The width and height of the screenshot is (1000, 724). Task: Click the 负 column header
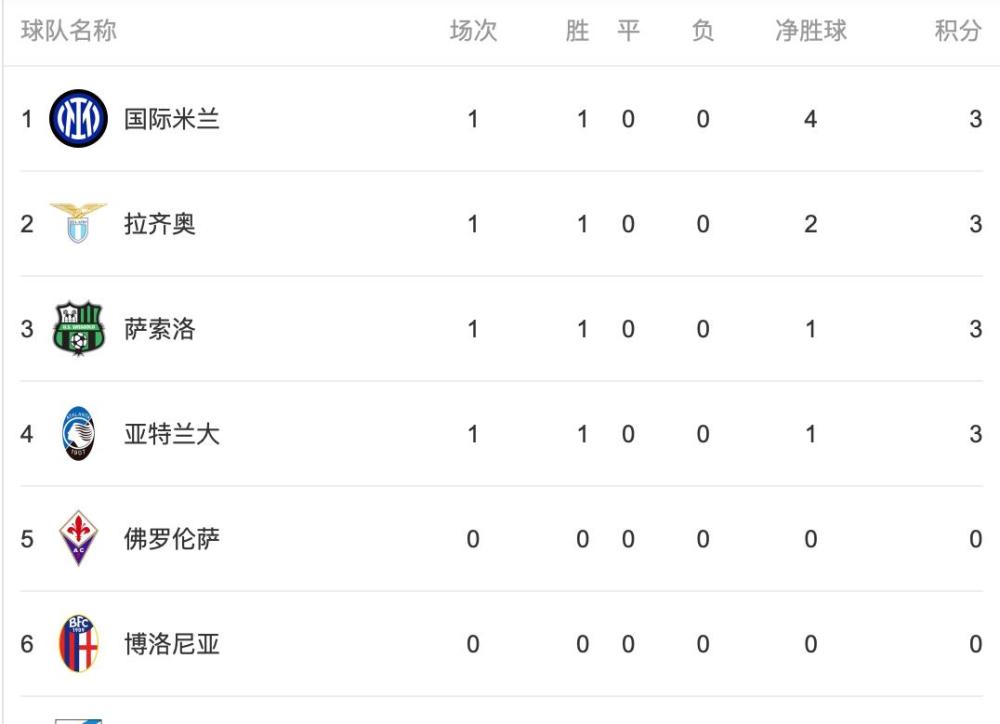click(703, 31)
